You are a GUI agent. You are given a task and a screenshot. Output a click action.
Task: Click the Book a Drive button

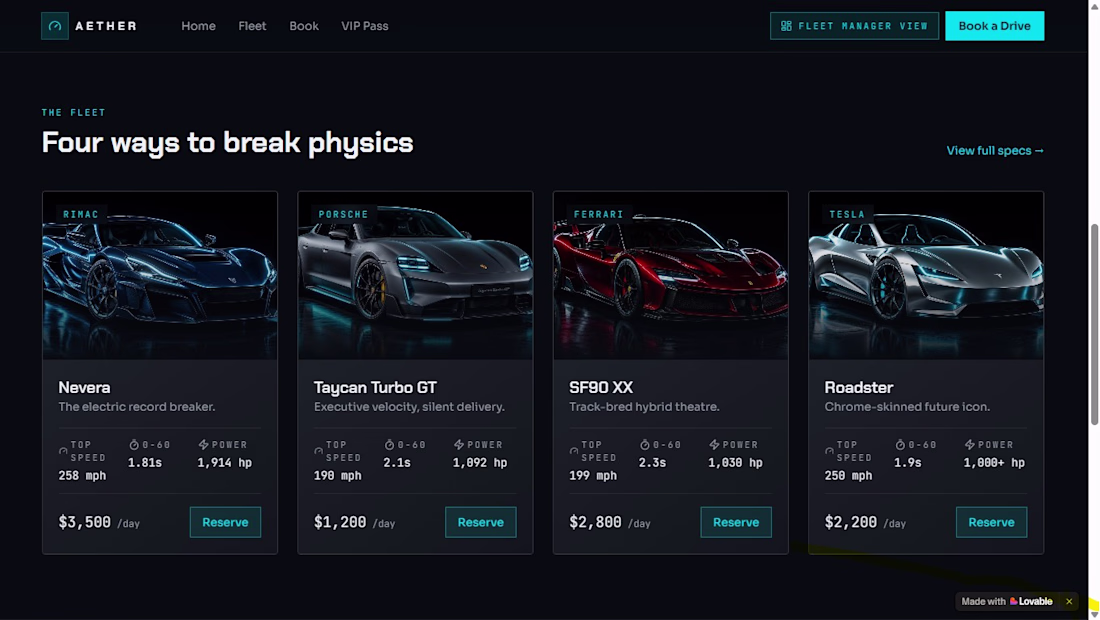point(994,26)
